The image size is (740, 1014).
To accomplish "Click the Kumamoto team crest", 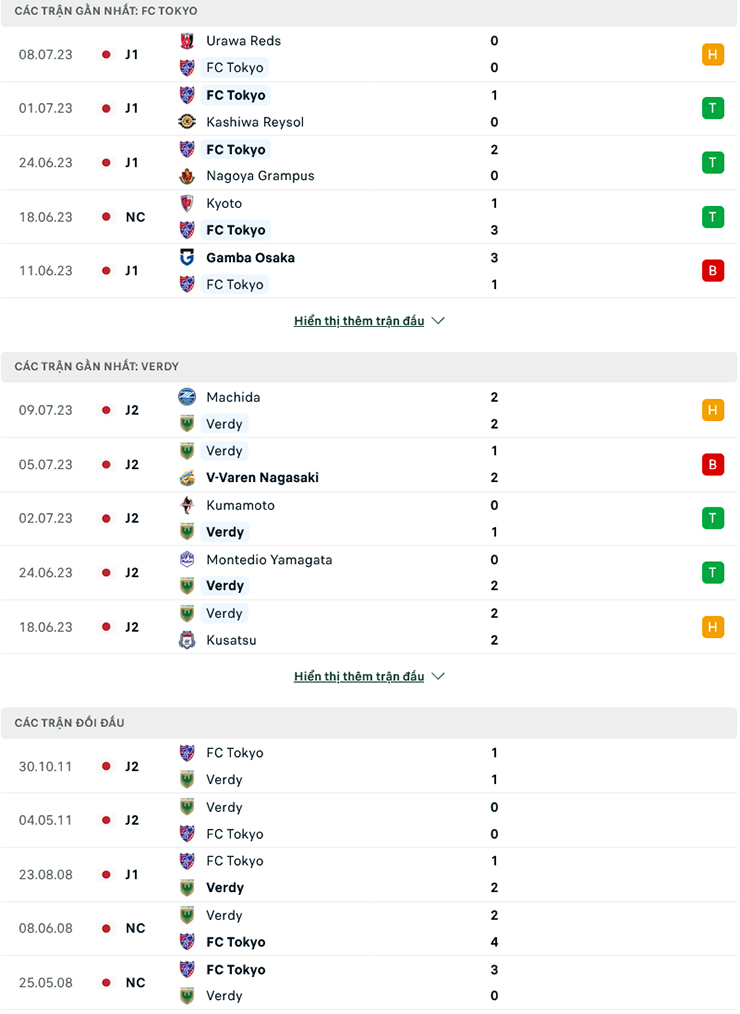I will point(187,505).
